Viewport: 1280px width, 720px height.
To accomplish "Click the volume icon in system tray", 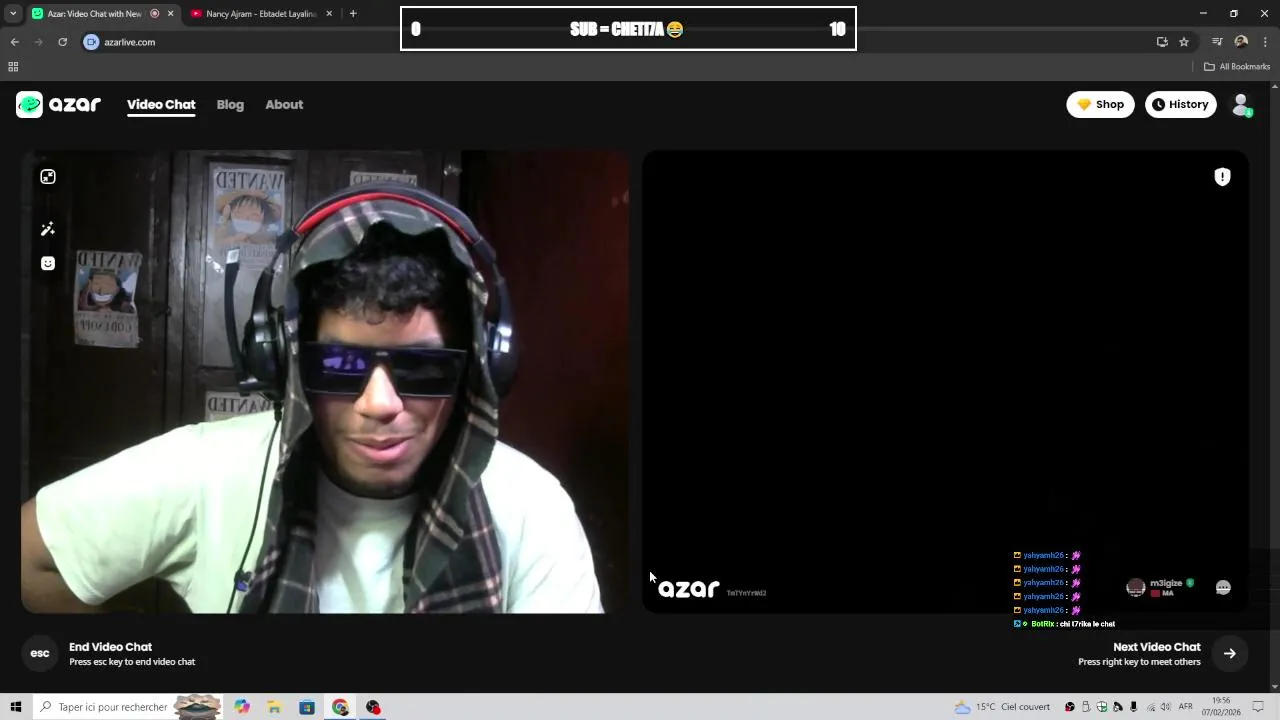I will click(x=1165, y=707).
